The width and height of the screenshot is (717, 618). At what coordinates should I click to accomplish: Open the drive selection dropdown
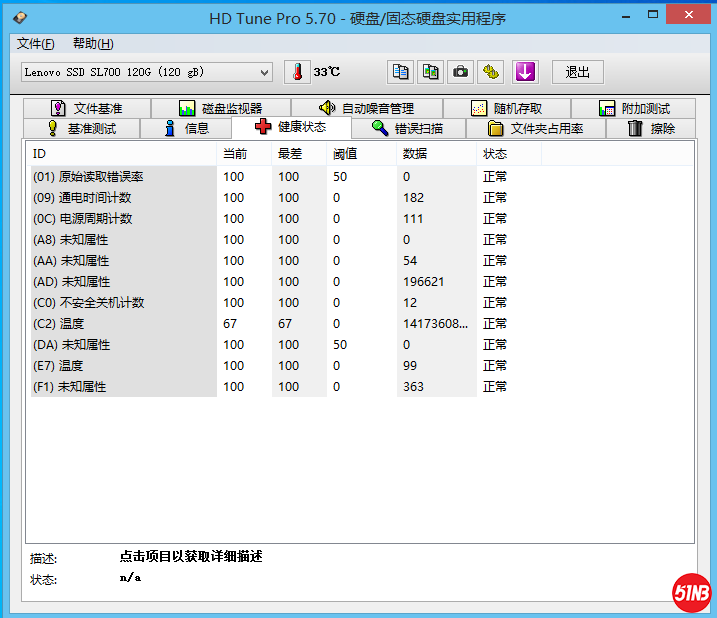146,72
